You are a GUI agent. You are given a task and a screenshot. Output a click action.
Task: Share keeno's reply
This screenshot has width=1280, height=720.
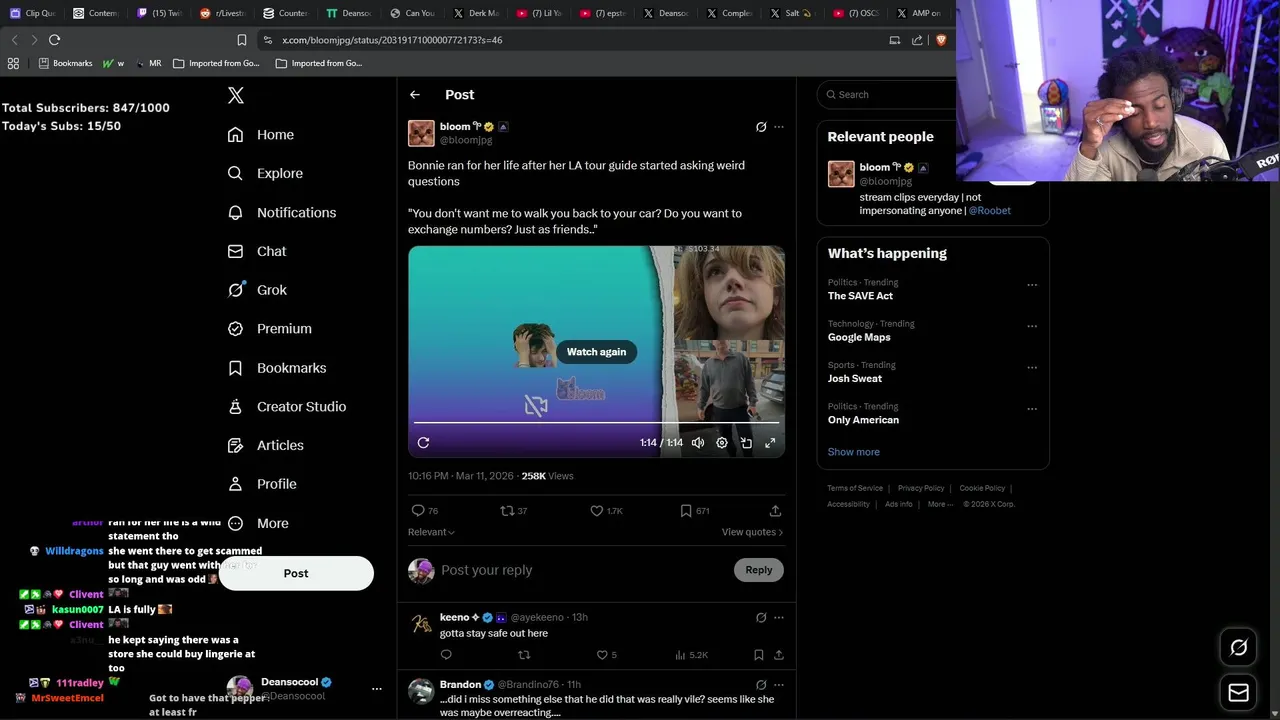tap(779, 655)
